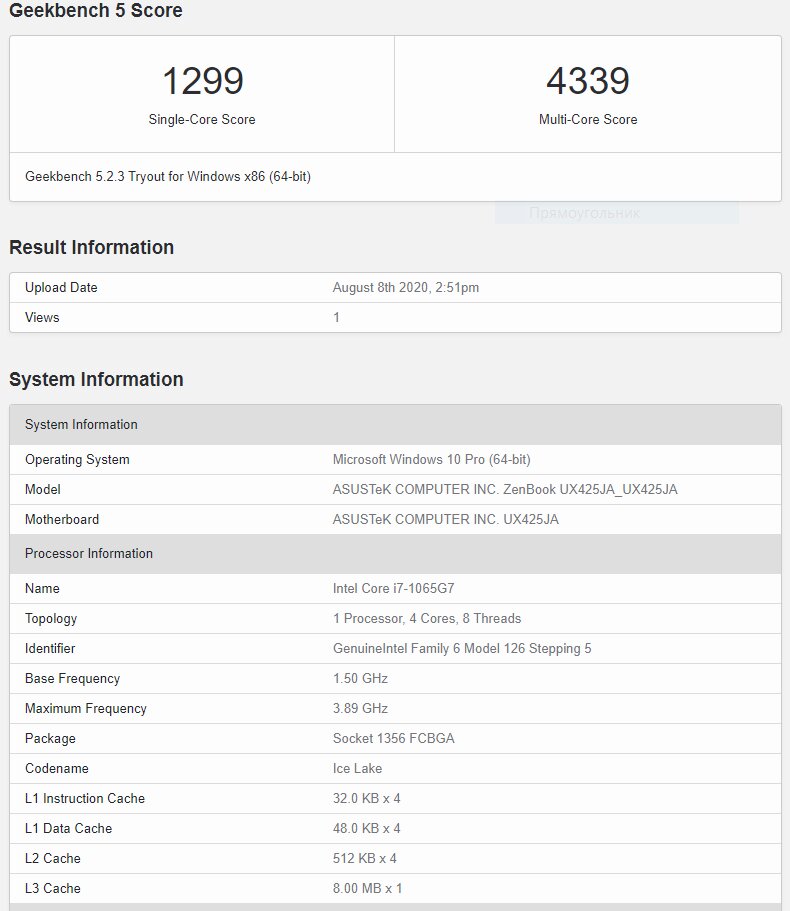Image resolution: width=790 pixels, height=911 pixels.
Task: Click the Model row label
Action: coord(42,490)
